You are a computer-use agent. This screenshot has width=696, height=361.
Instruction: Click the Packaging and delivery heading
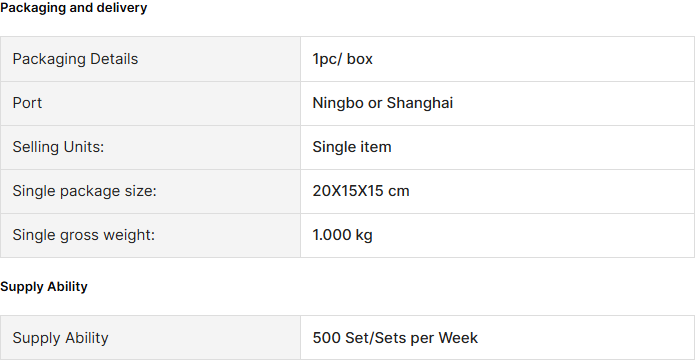click(74, 8)
